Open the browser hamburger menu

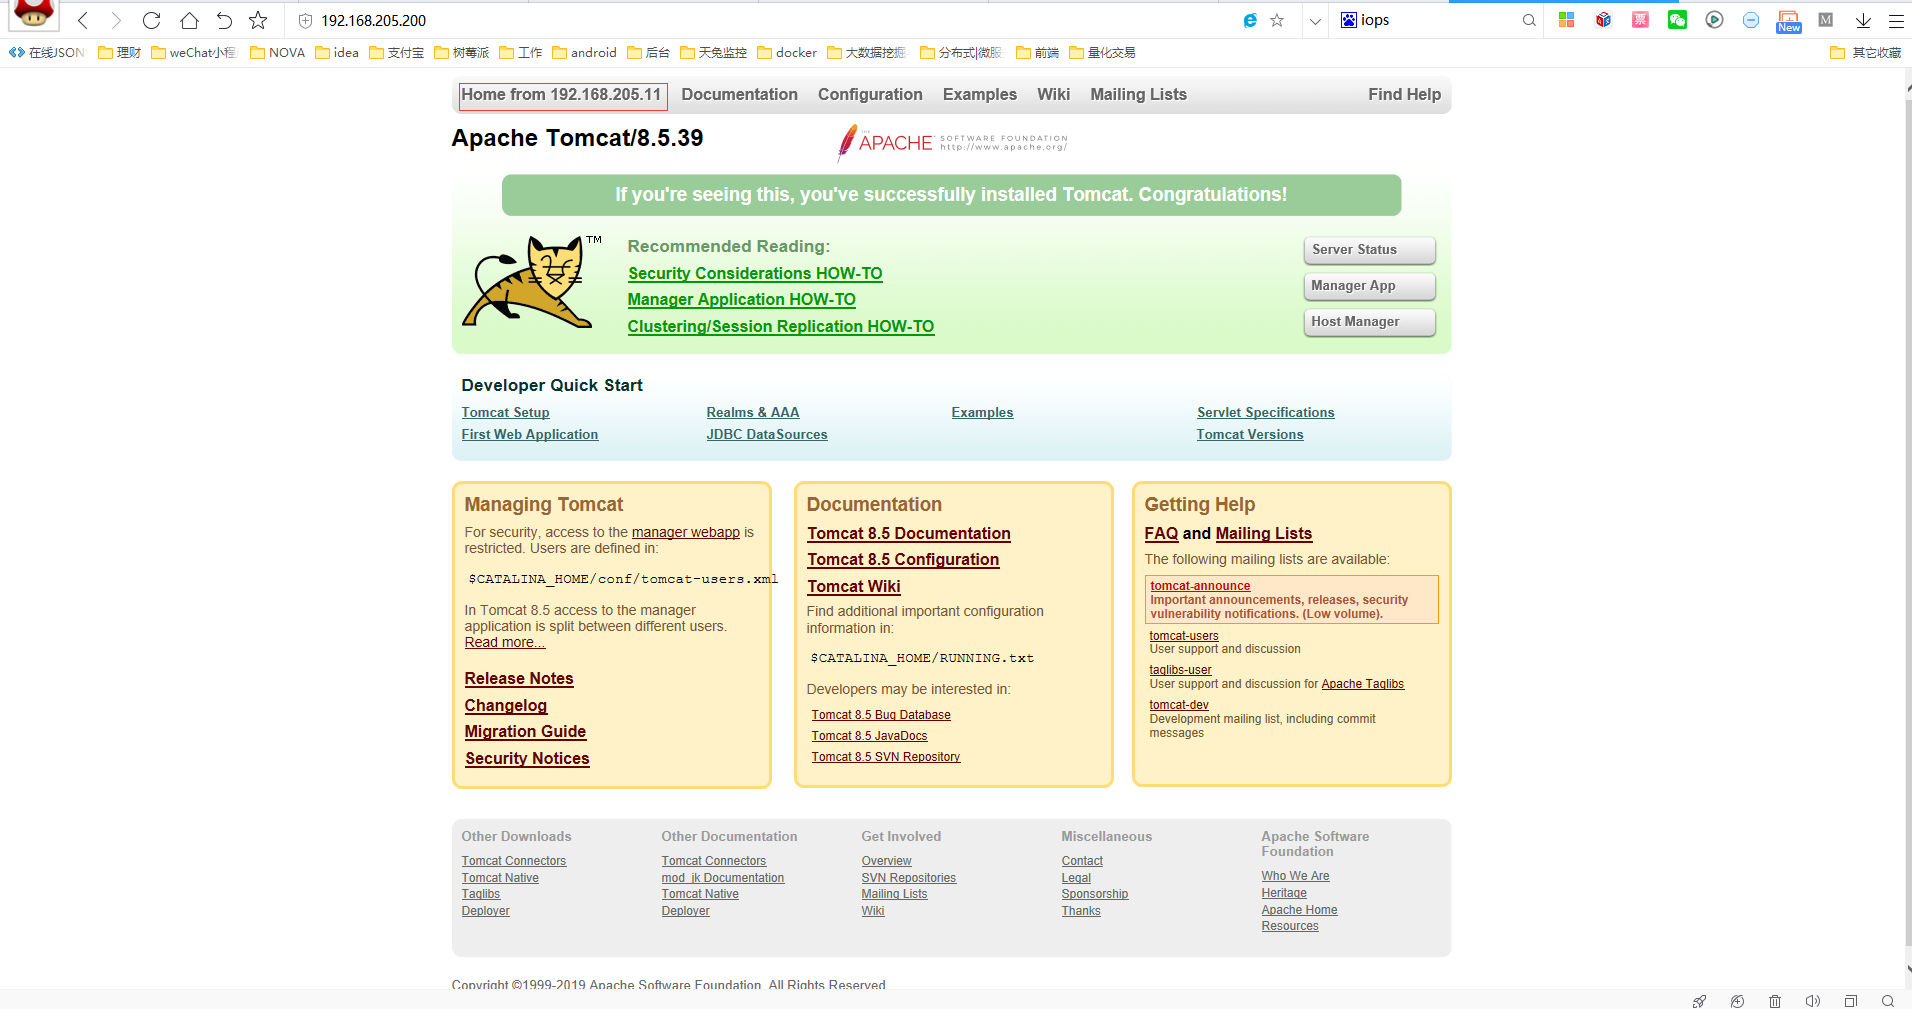[1895, 20]
